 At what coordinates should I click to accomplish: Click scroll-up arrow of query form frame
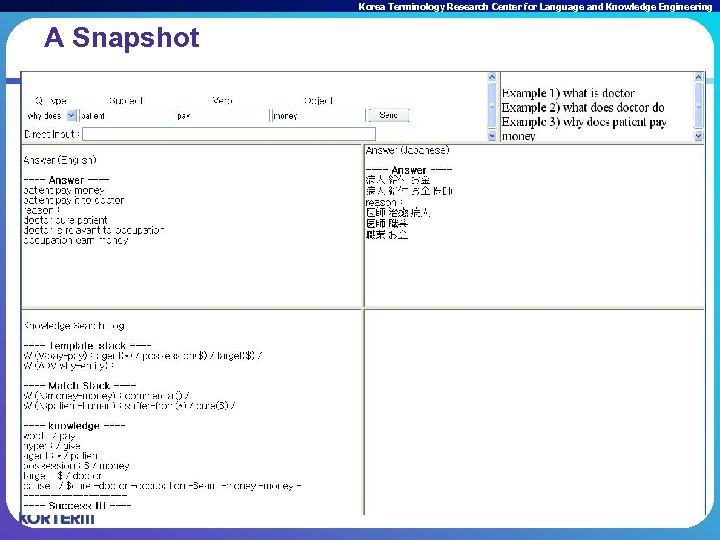492,77
